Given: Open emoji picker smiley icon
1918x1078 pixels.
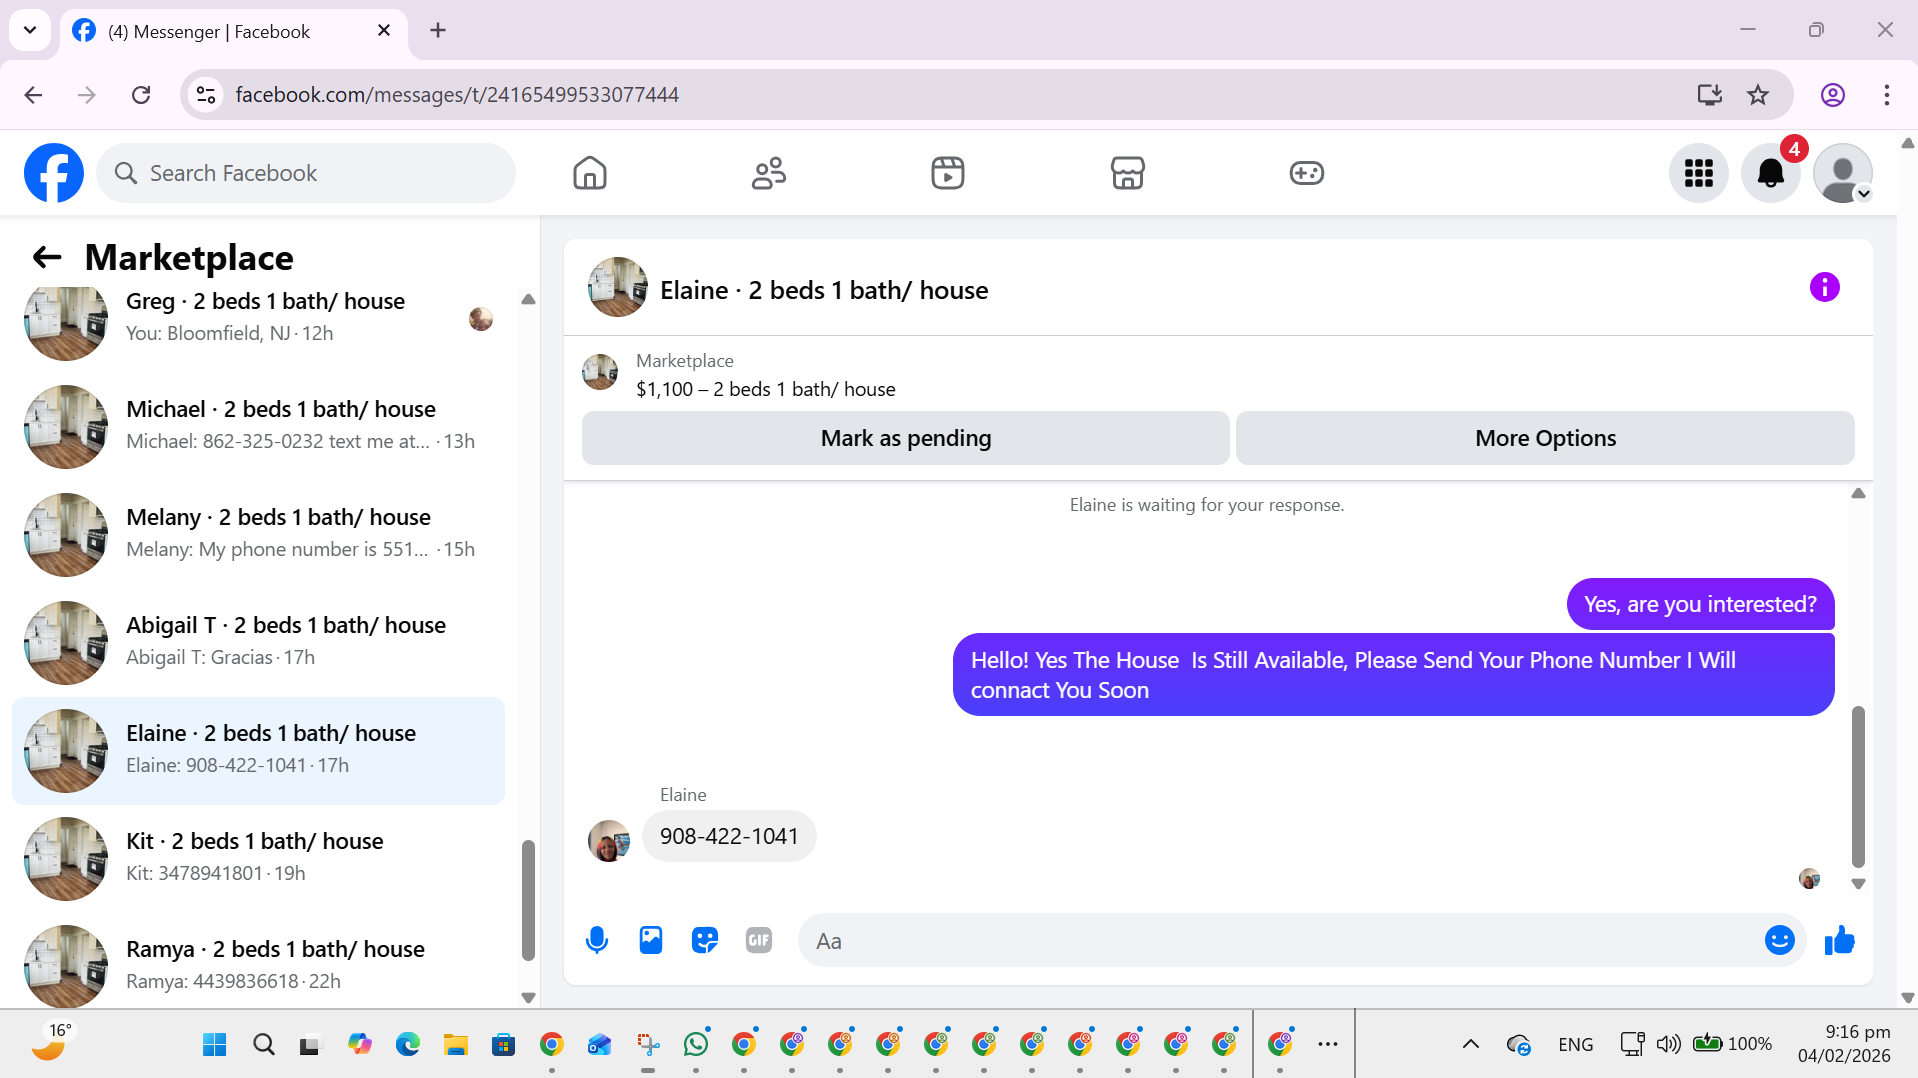Looking at the screenshot, I should point(1780,940).
